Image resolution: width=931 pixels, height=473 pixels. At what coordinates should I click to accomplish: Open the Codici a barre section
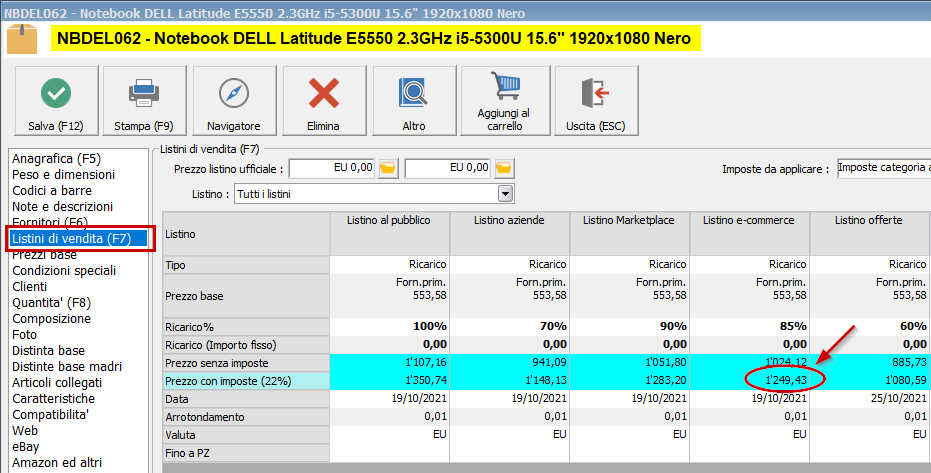click(52, 191)
